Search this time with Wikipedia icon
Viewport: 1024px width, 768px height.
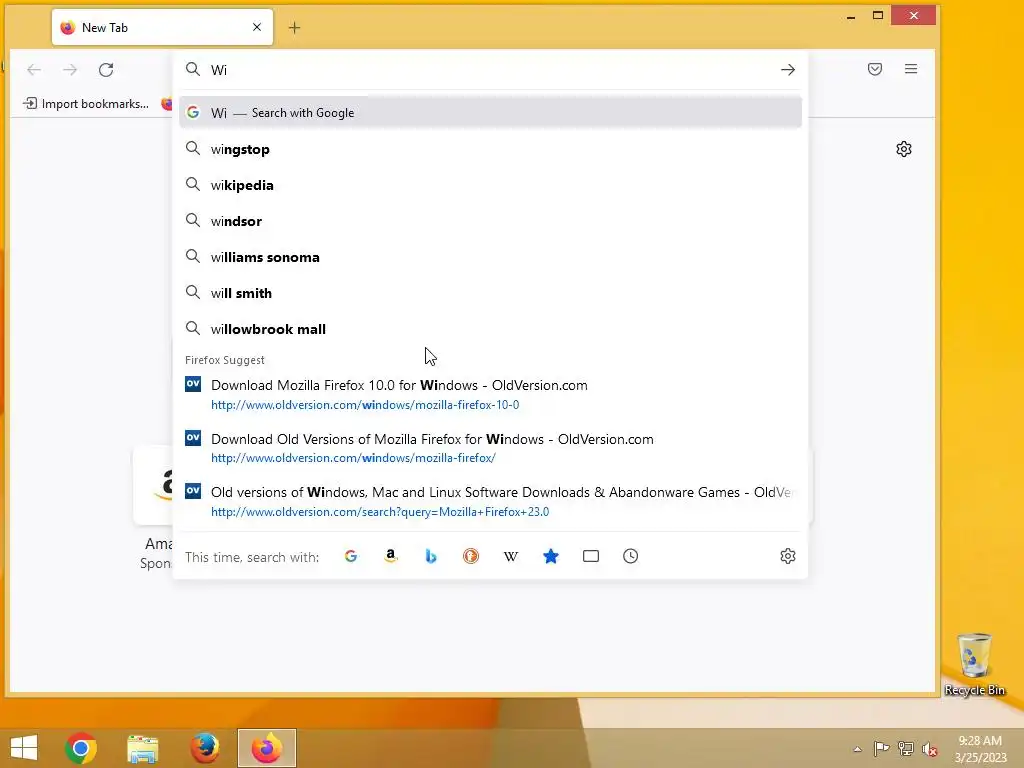click(x=511, y=556)
